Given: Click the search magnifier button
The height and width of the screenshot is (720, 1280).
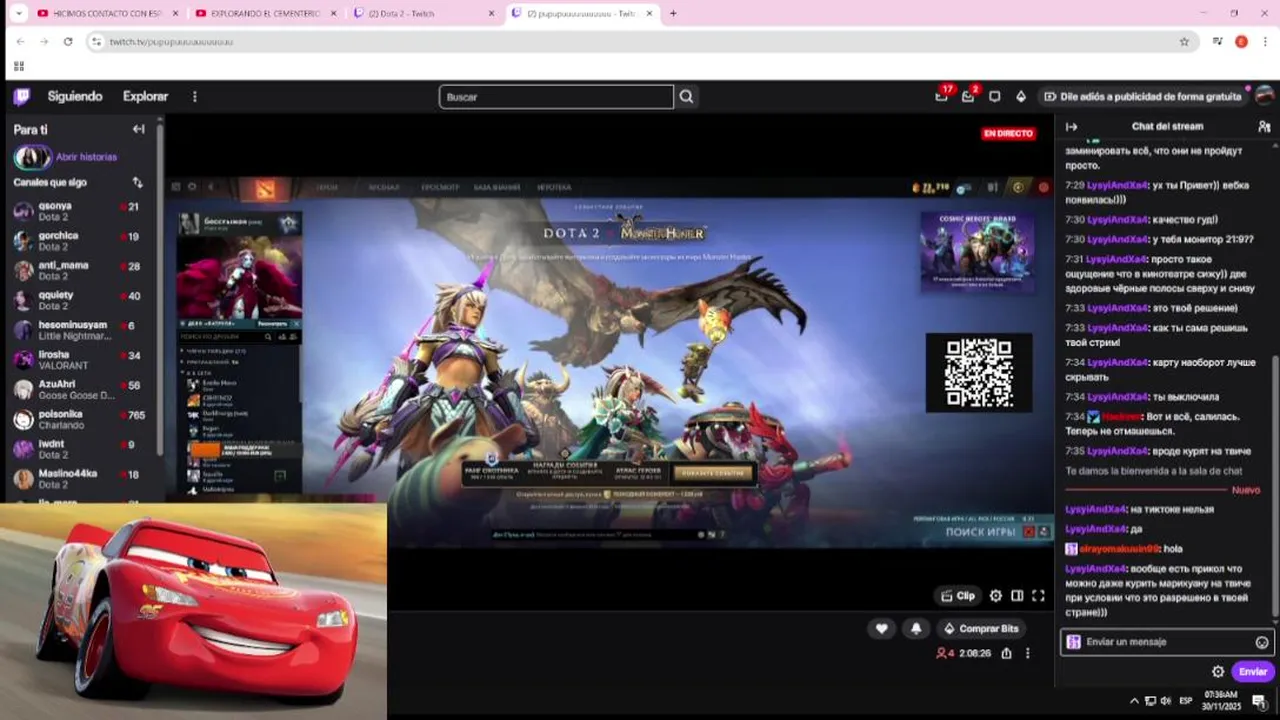Looking at the screenshot, I should point(686,97).
